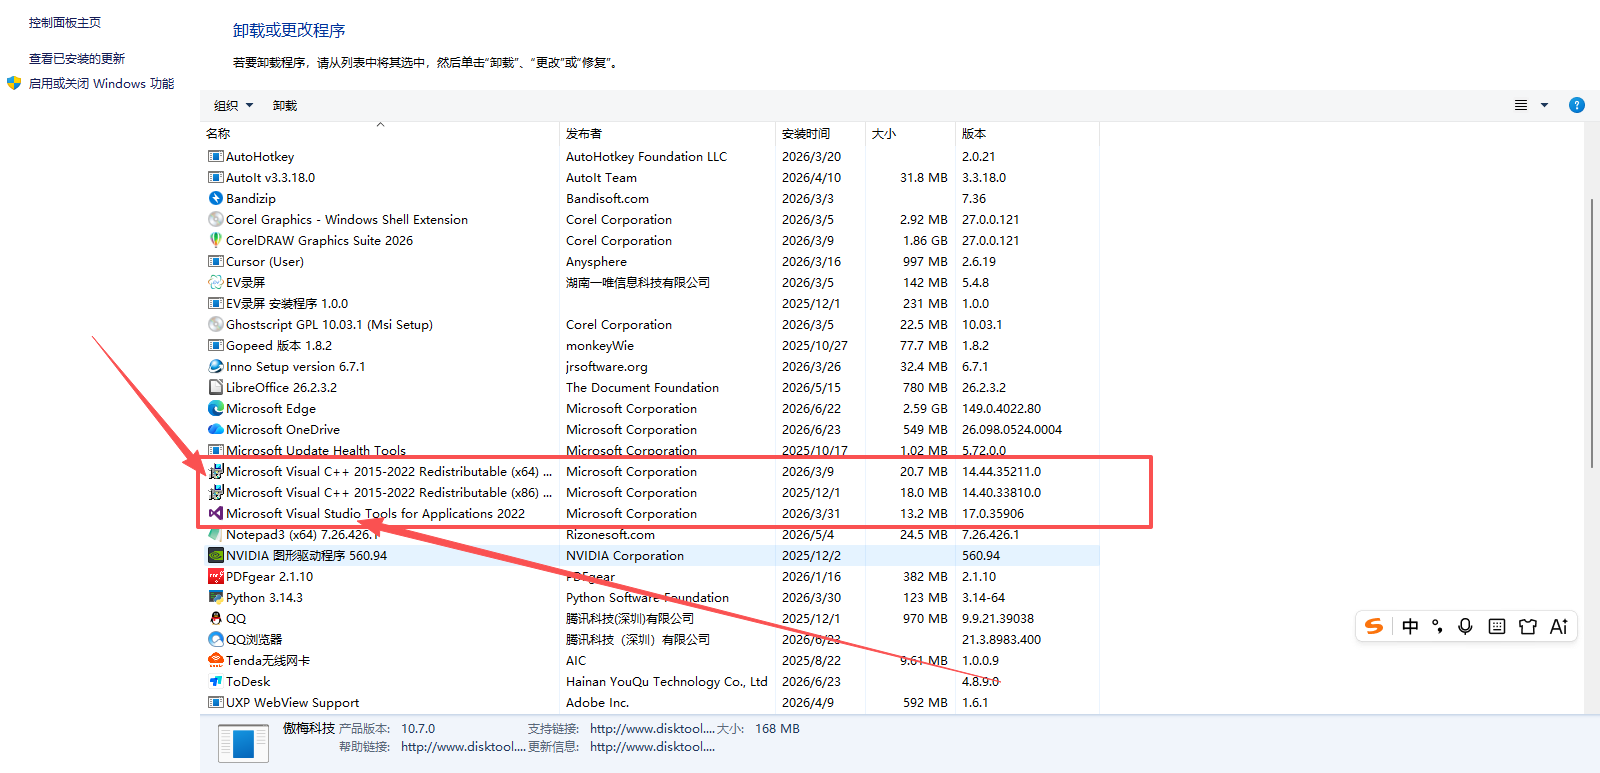Select the ToDesk program icon
The height and width of the screenshot is (773, 1600).
click(x=215, y=681)
